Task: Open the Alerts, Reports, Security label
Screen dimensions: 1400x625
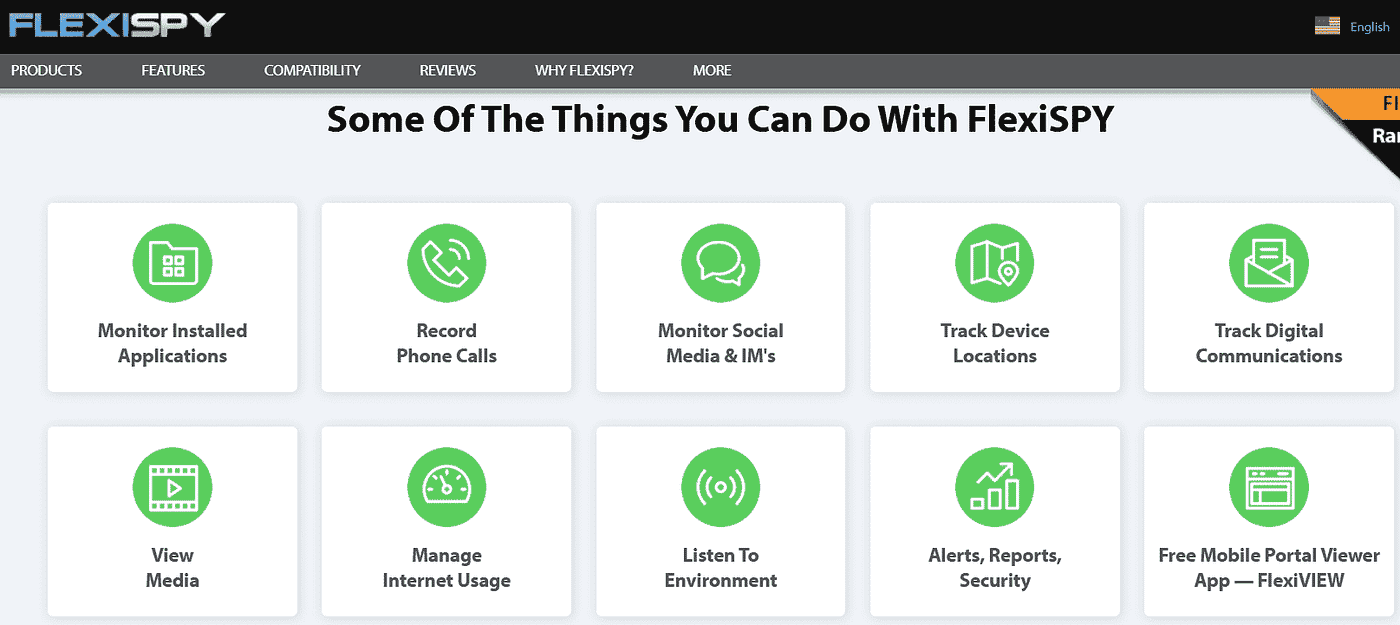Action: tap(995, 567)
